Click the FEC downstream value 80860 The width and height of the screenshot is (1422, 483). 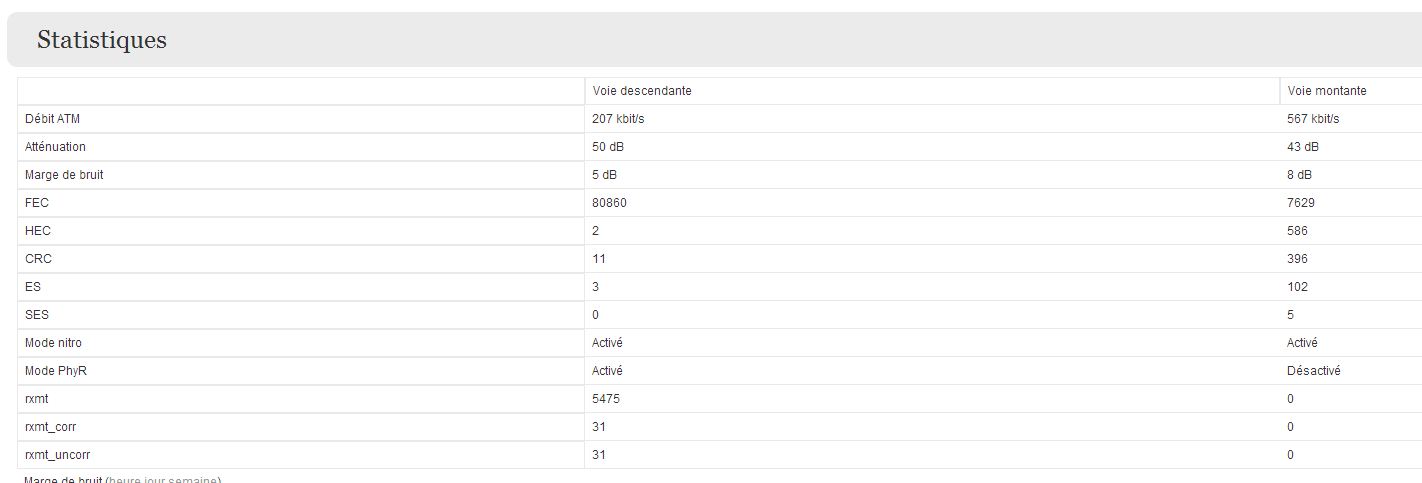[x=610, y=203]
